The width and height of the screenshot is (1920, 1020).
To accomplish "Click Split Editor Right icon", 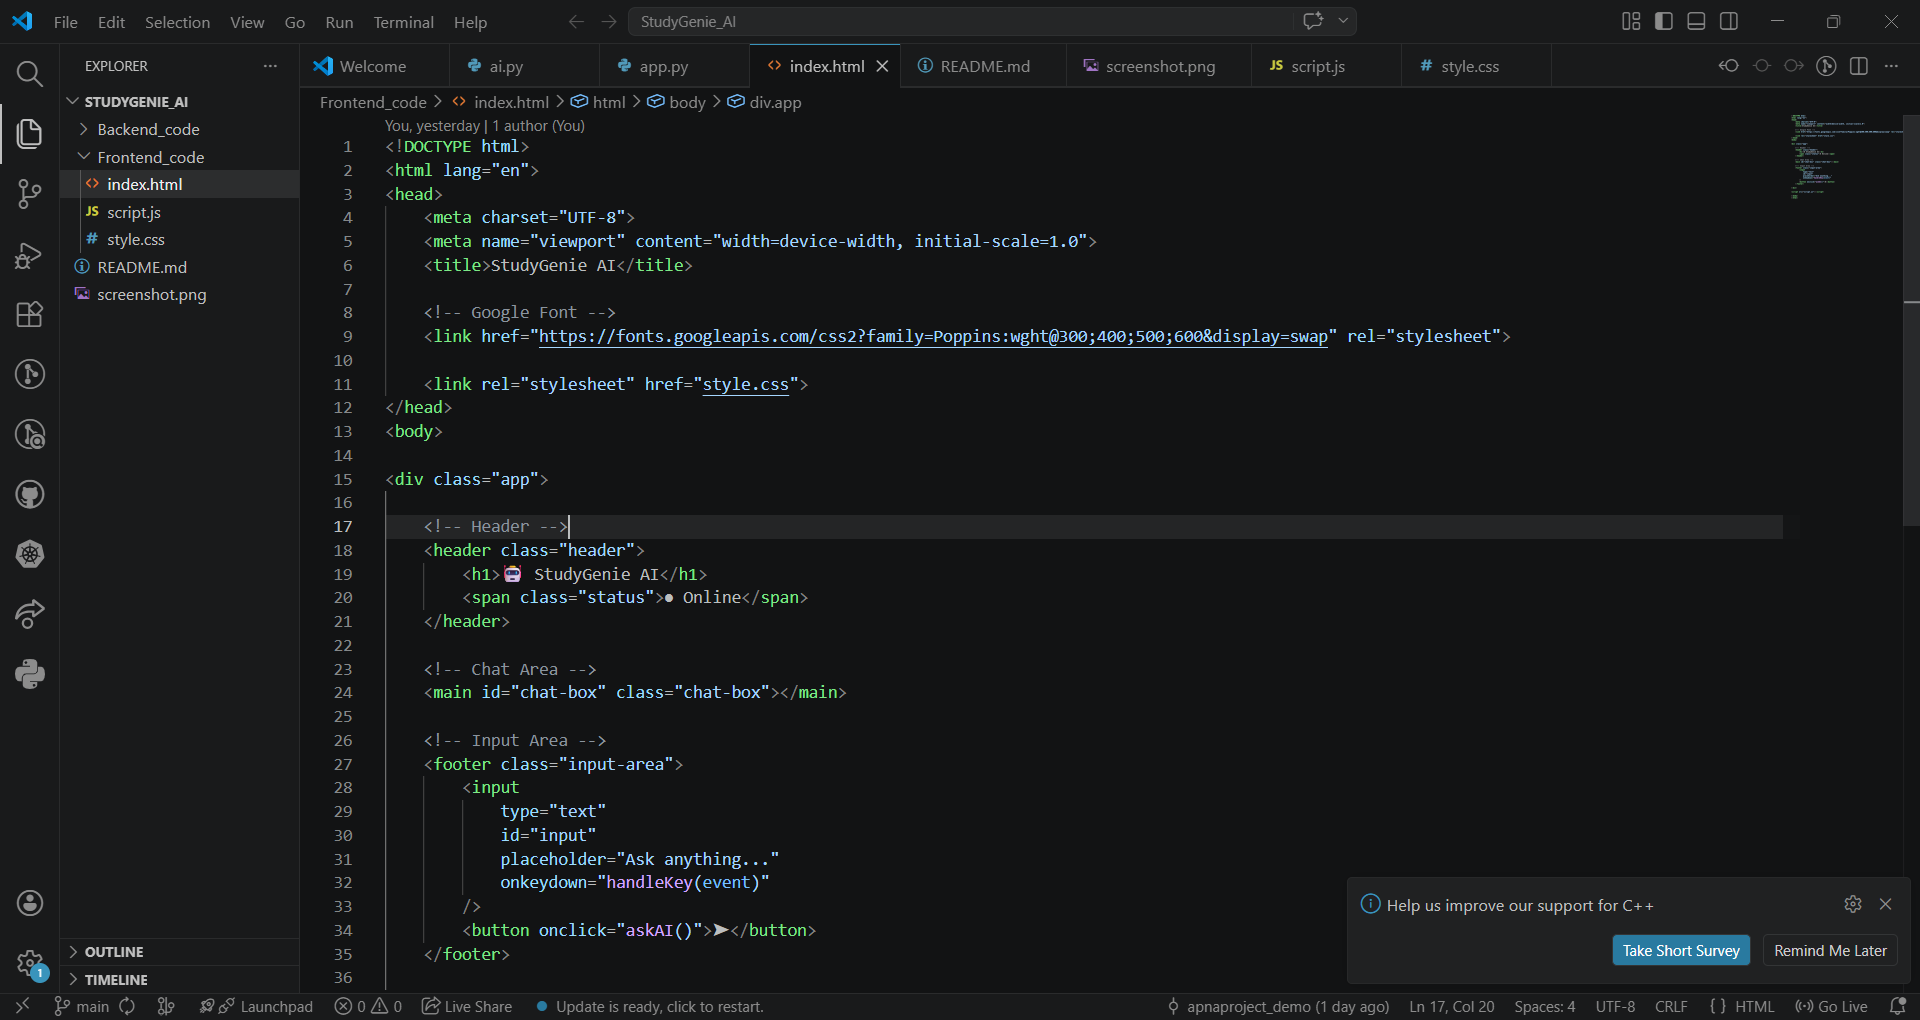I will coord(1858,66).
